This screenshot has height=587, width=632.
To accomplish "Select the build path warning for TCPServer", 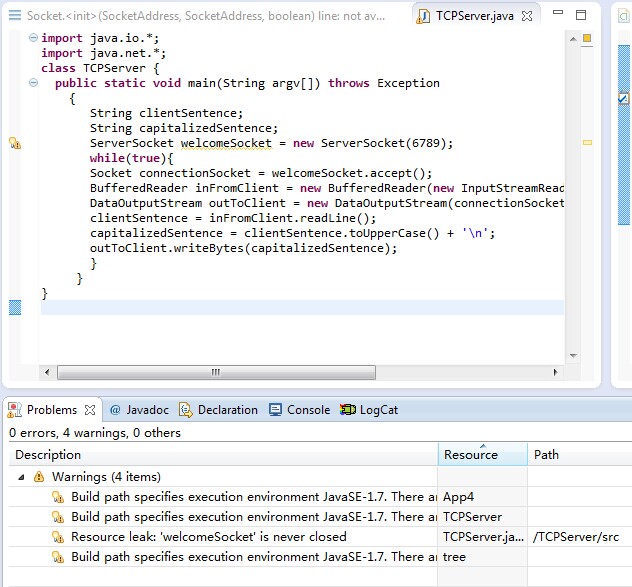I will point(254,516).
